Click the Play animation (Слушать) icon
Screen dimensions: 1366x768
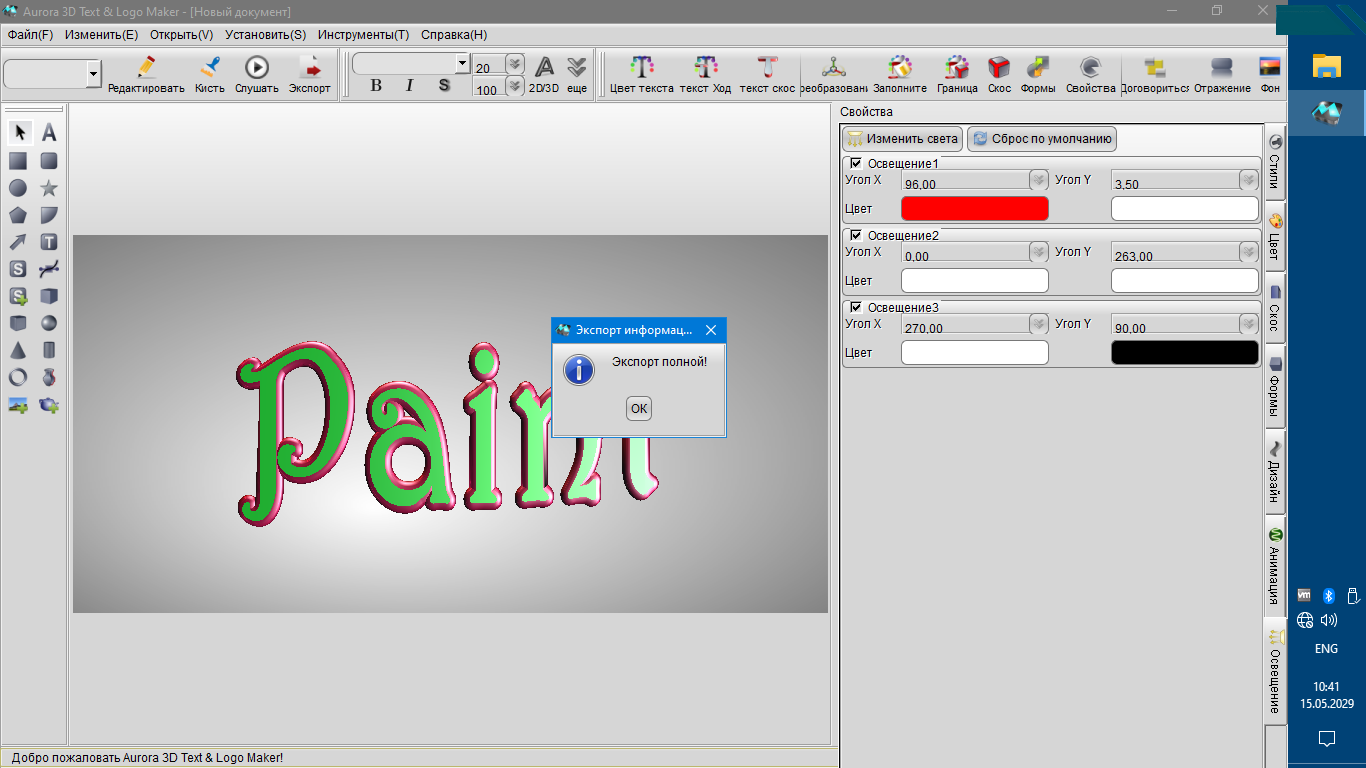pyautogui.click(x=257, y=69)
